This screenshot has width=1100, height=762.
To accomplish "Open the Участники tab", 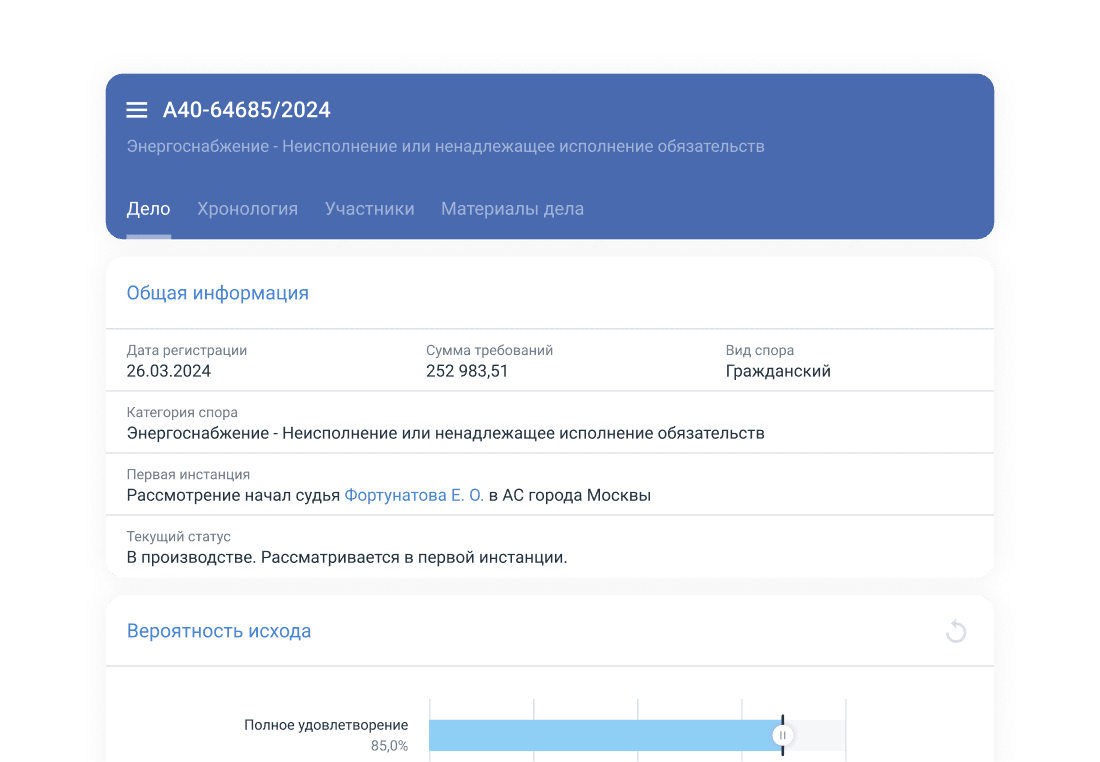I will pyautogui.click(x=369, y=209).
